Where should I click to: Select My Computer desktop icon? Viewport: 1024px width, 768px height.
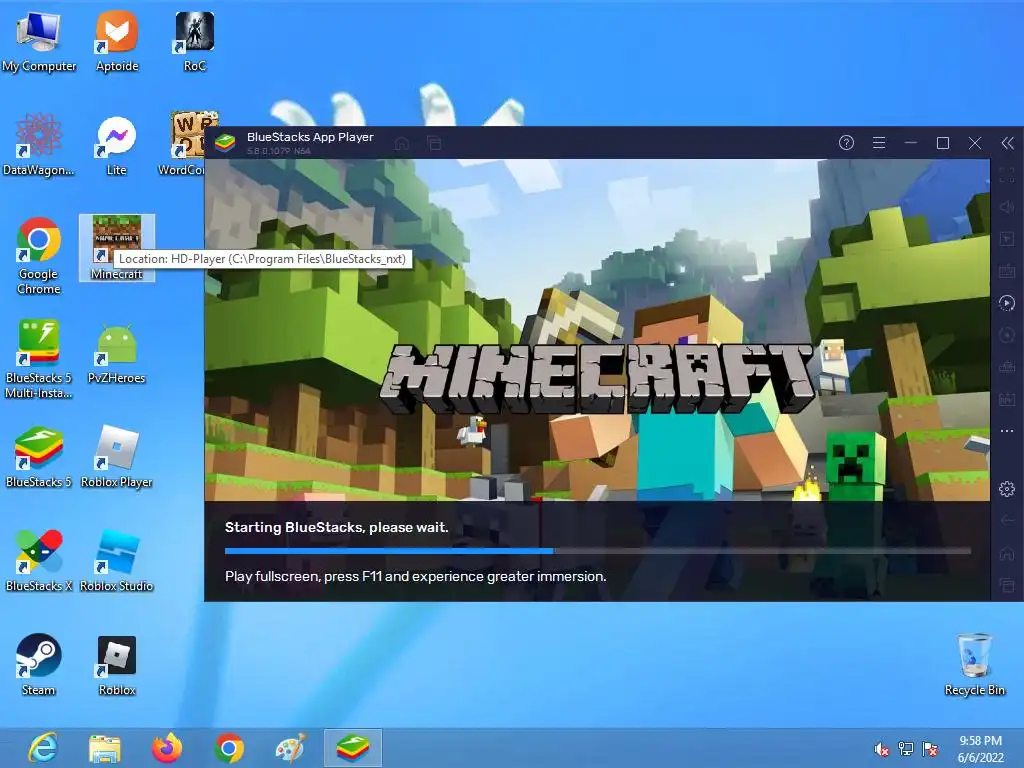(39, 42)
